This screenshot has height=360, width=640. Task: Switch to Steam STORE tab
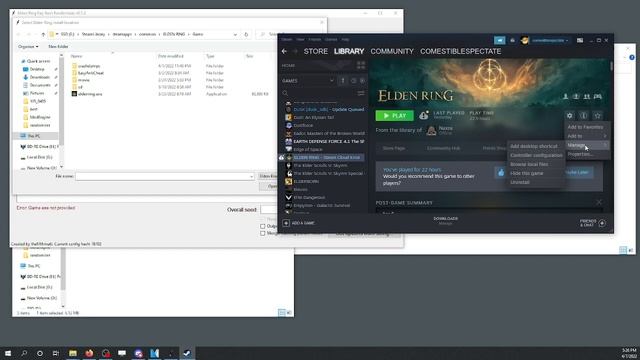pos(316,51)
